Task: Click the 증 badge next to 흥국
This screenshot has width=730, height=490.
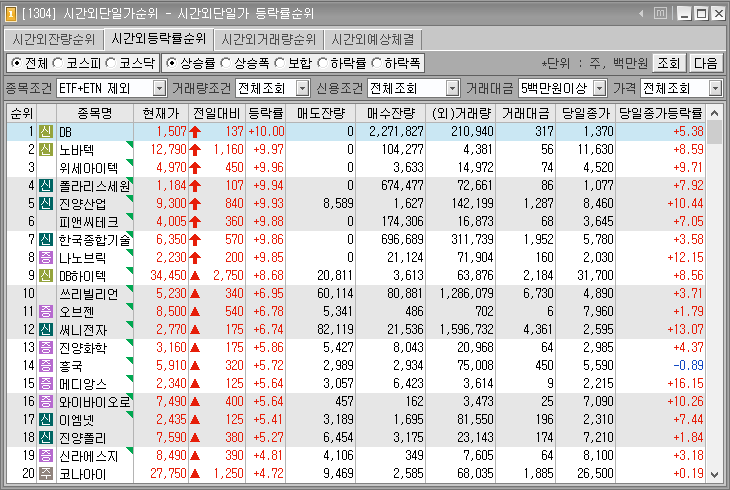Action: pos(46,366)
